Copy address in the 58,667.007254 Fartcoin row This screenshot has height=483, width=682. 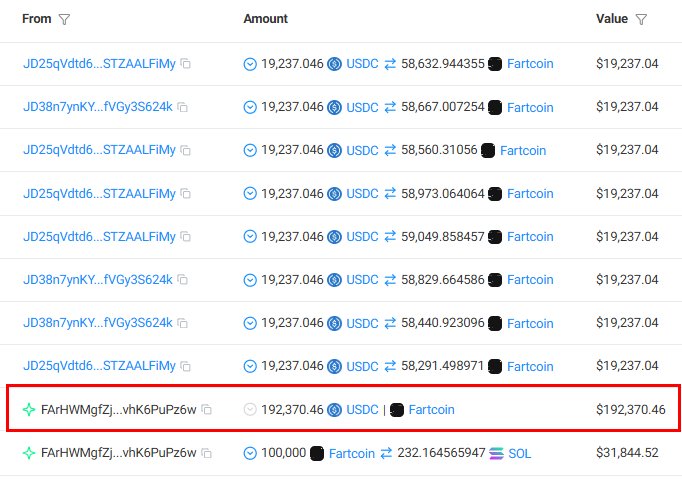pyautogui.click(x=183, y=107)
